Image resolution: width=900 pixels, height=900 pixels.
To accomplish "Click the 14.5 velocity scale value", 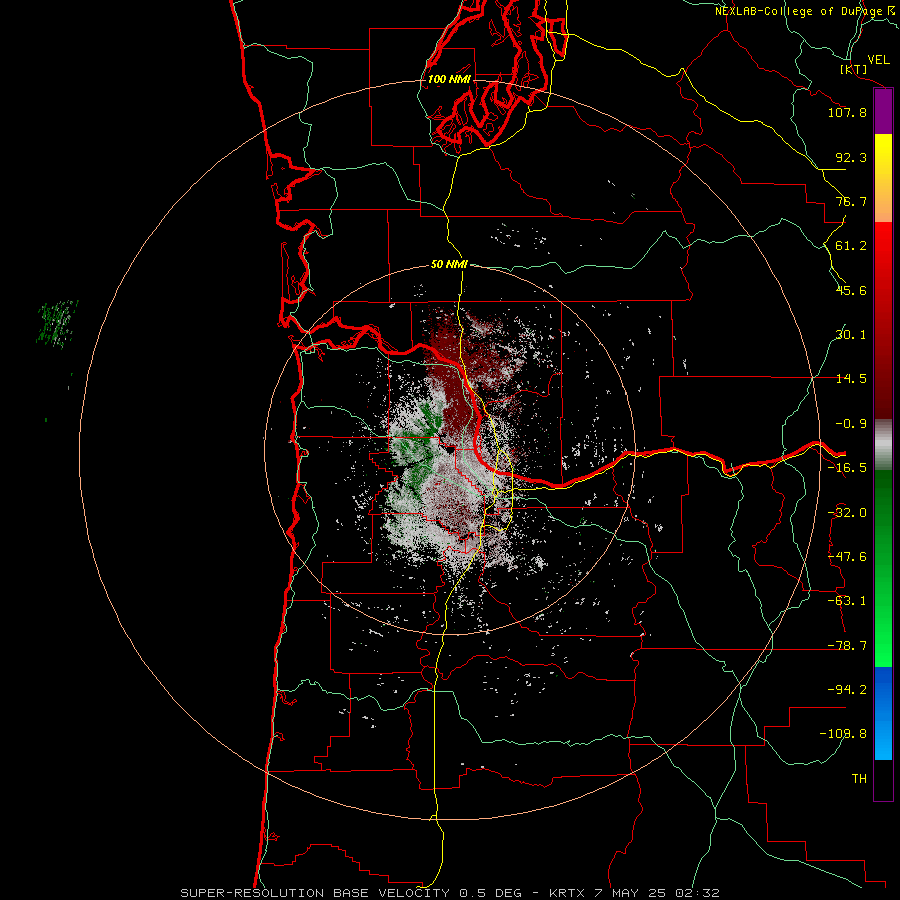I will 851,379.
